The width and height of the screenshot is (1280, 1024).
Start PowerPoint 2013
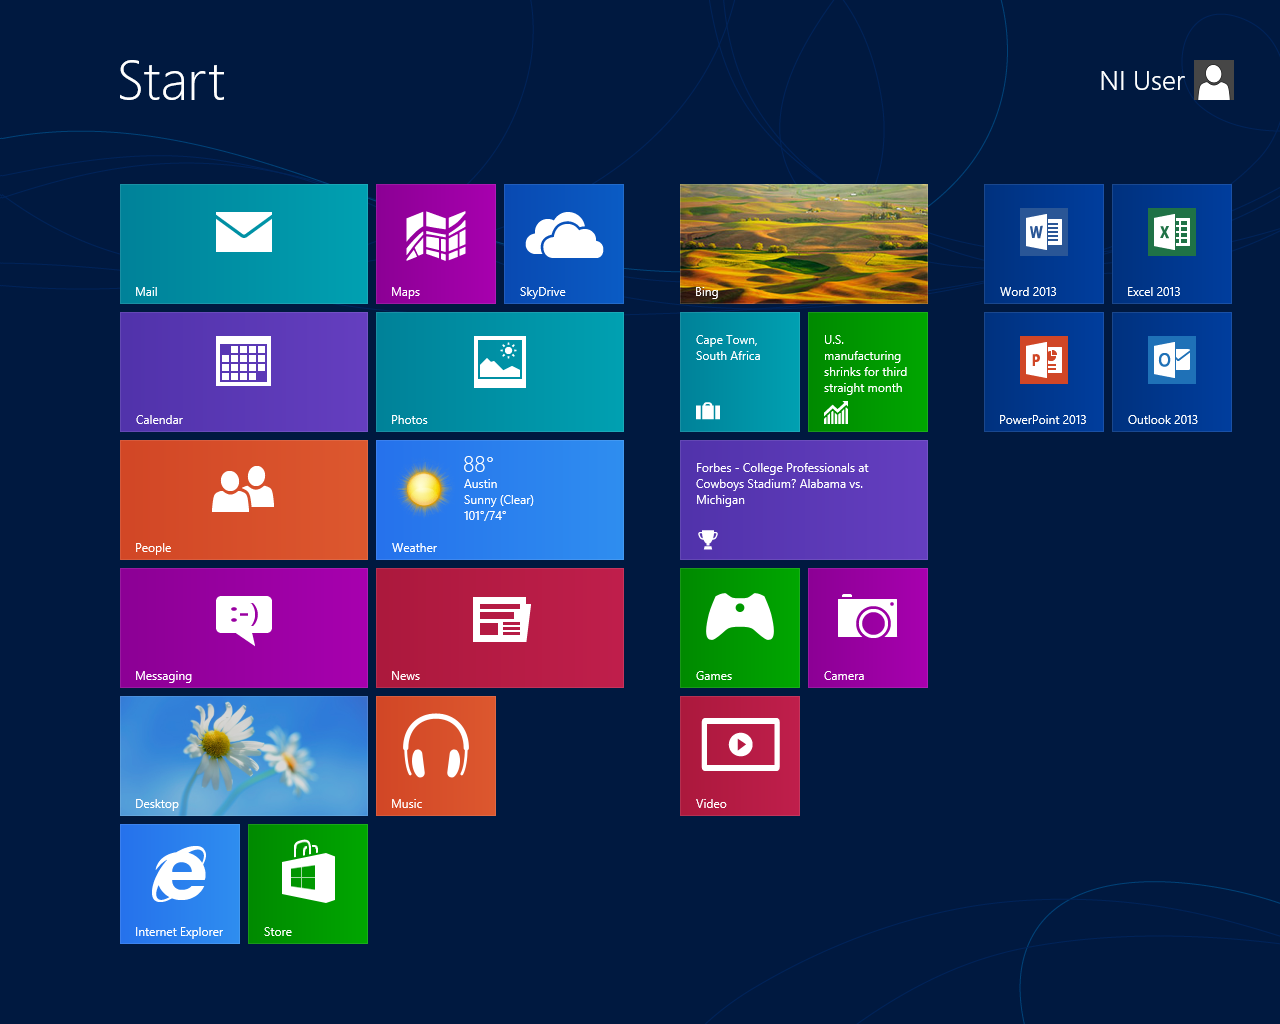(x=1043, y=371)
